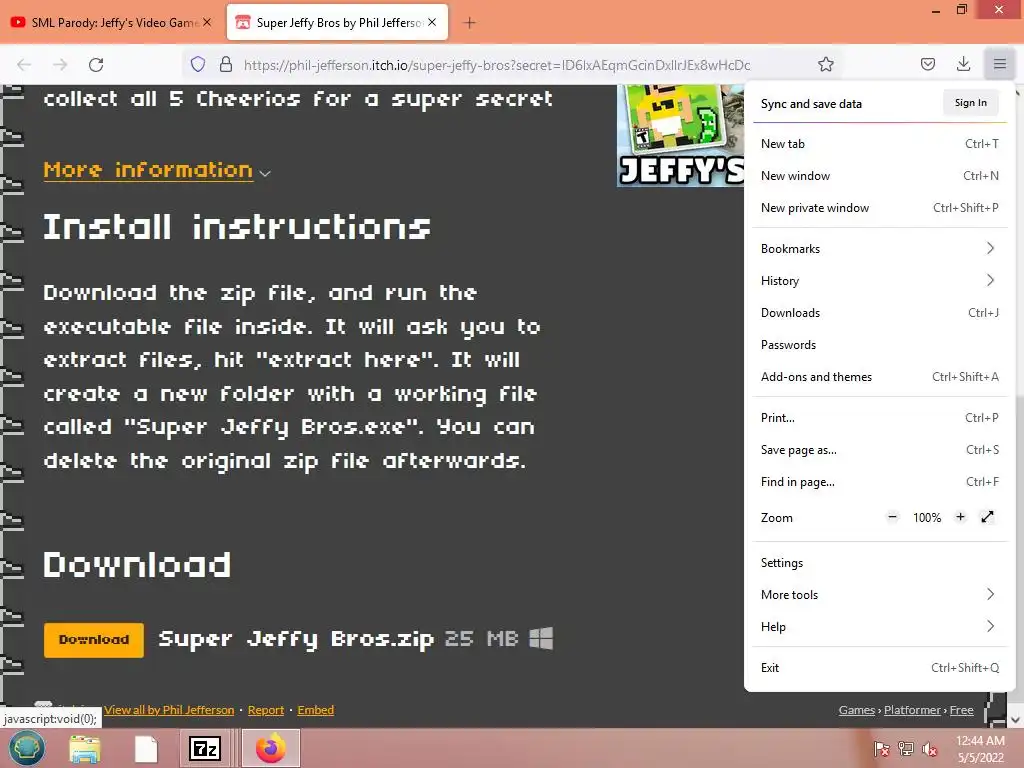Open Settings from the menu
This screenshot has width=1024, height=768.
[x=878, y=562]
